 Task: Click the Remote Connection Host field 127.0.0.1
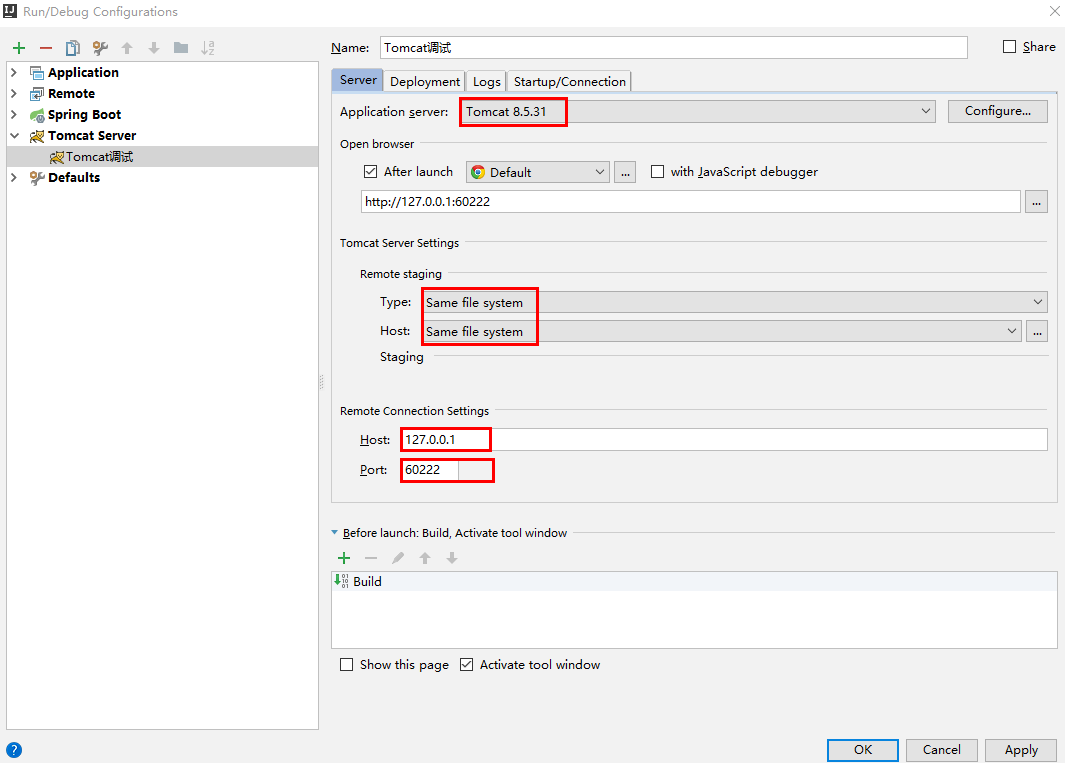pos(724,440)
